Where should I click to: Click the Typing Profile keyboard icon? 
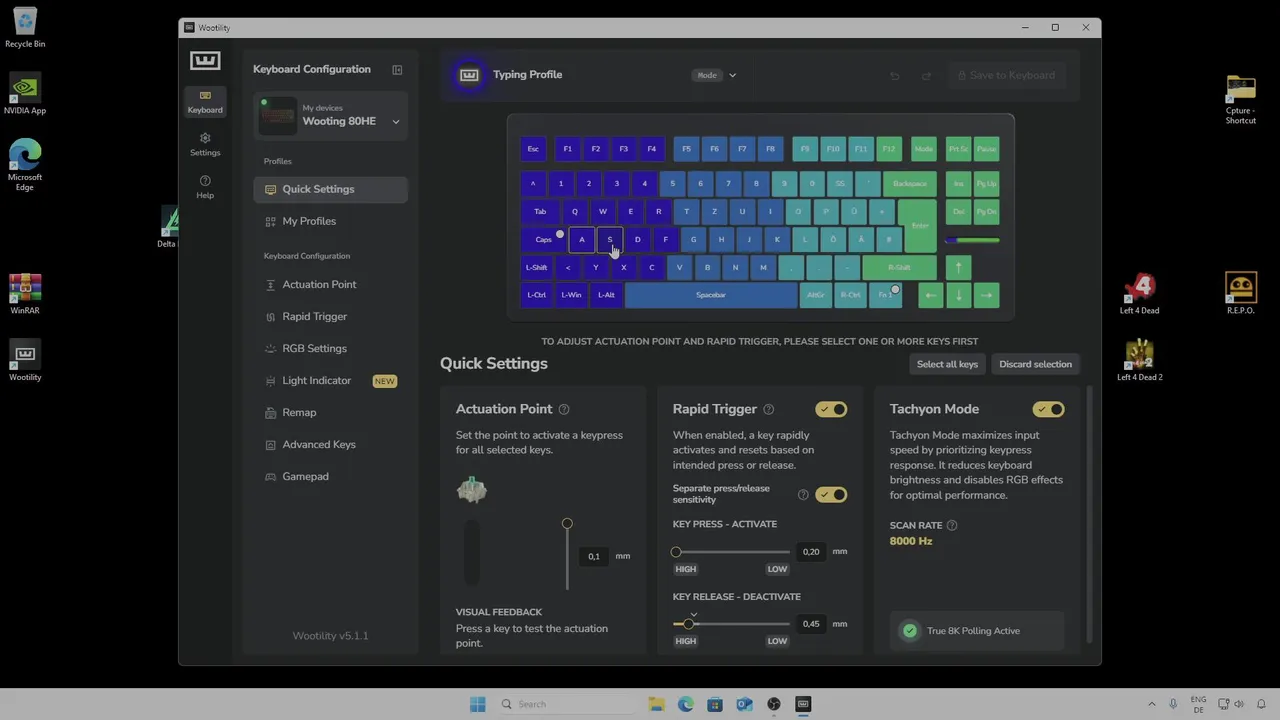pyautogui.click(x=469, y=75)
